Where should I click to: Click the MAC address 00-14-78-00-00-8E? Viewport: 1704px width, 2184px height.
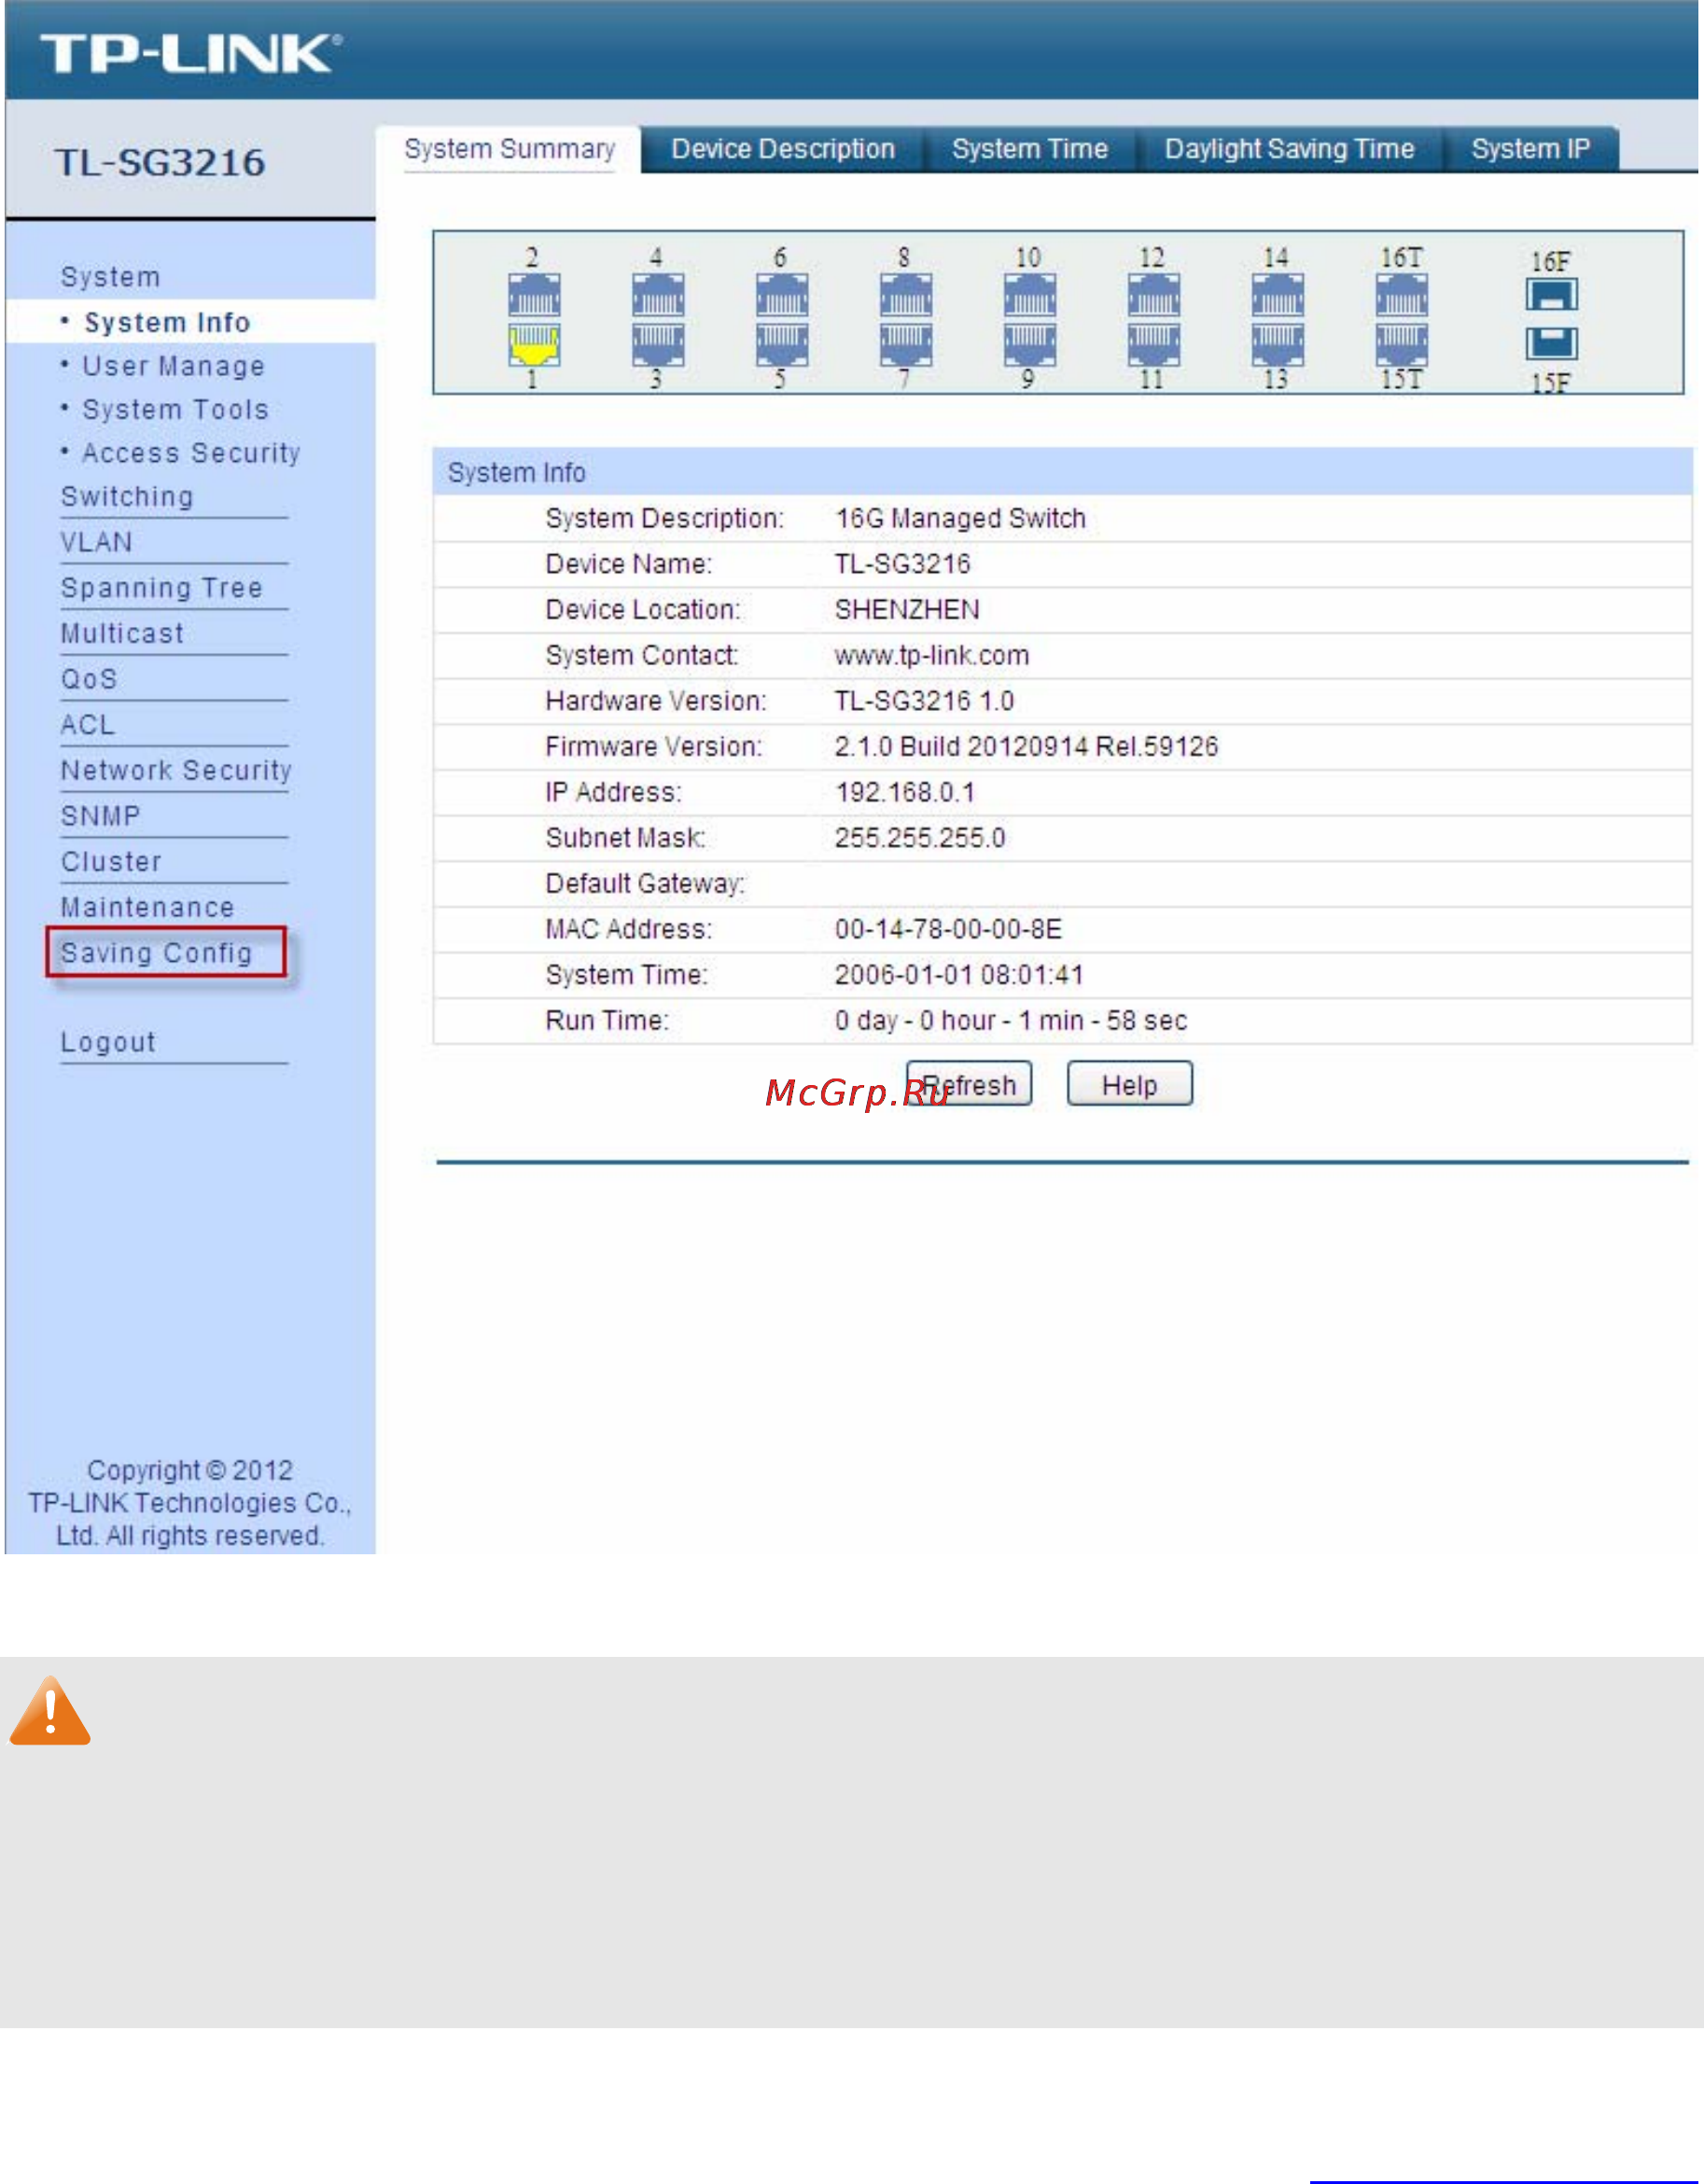point(949,930)
